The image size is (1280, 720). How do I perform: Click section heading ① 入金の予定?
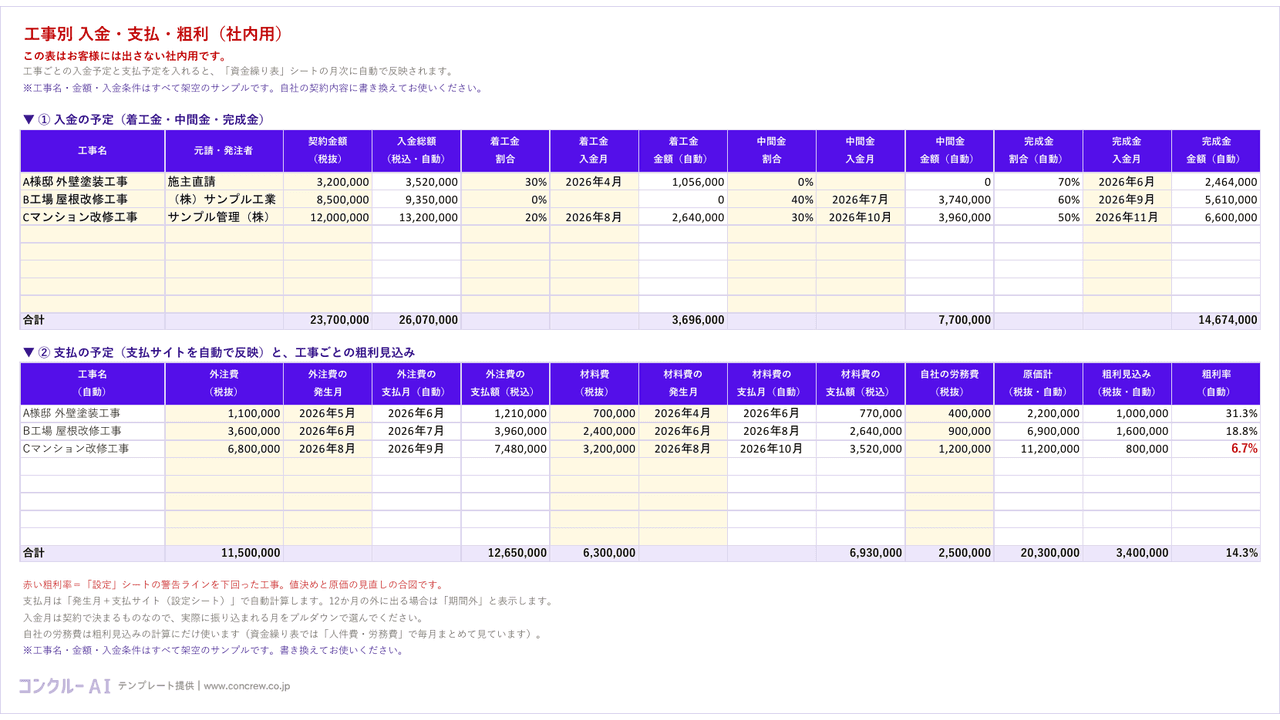coord(143,119)
